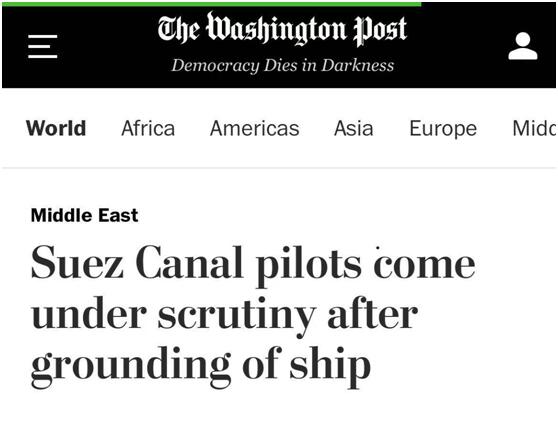The width and height of the screenshot is (558, 430).
Task: Open the bold Middle East category label
Action: tap(84, 215)
